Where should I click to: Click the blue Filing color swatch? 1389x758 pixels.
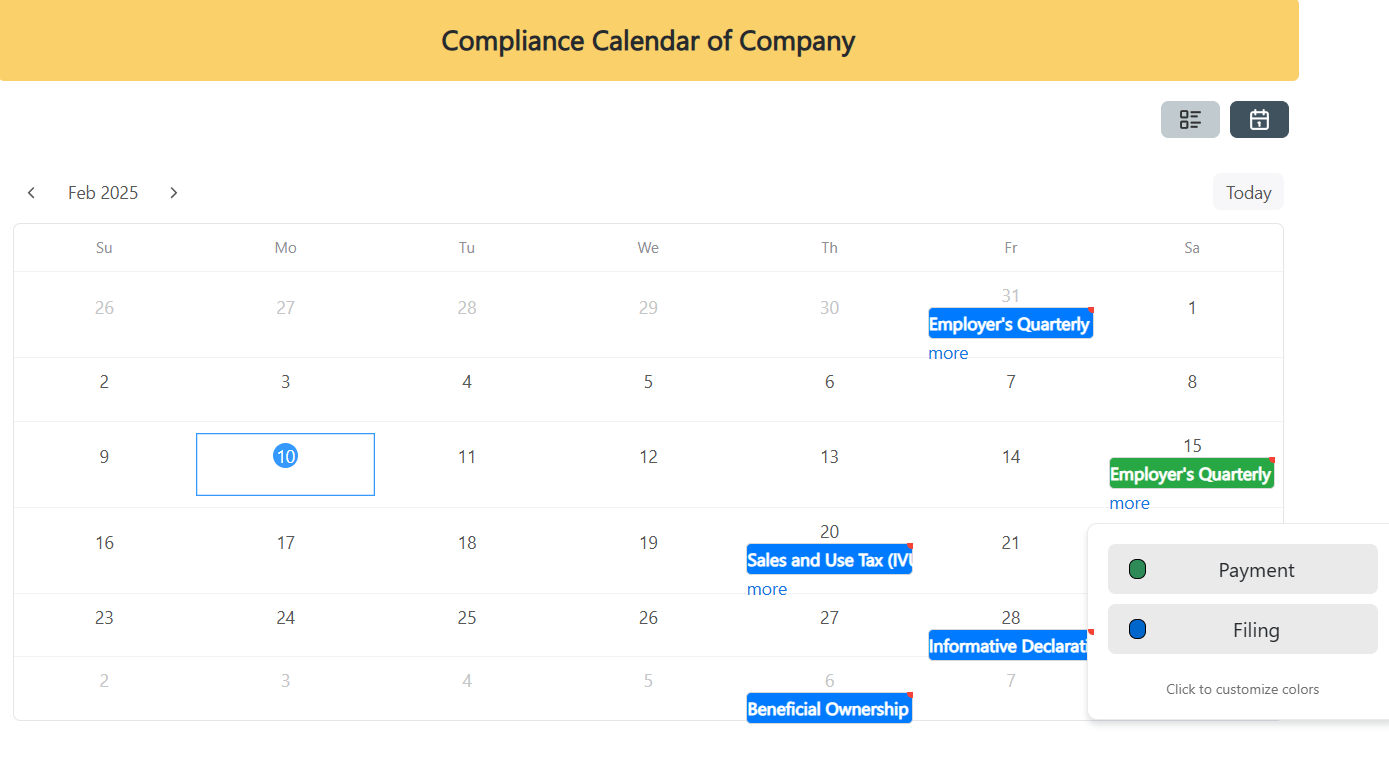point(1137,630)
